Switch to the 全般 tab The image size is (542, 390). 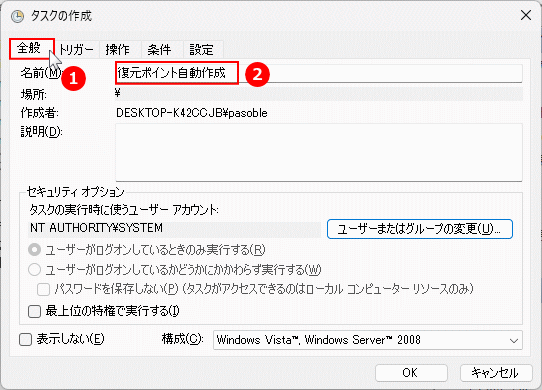coord(32,49)
